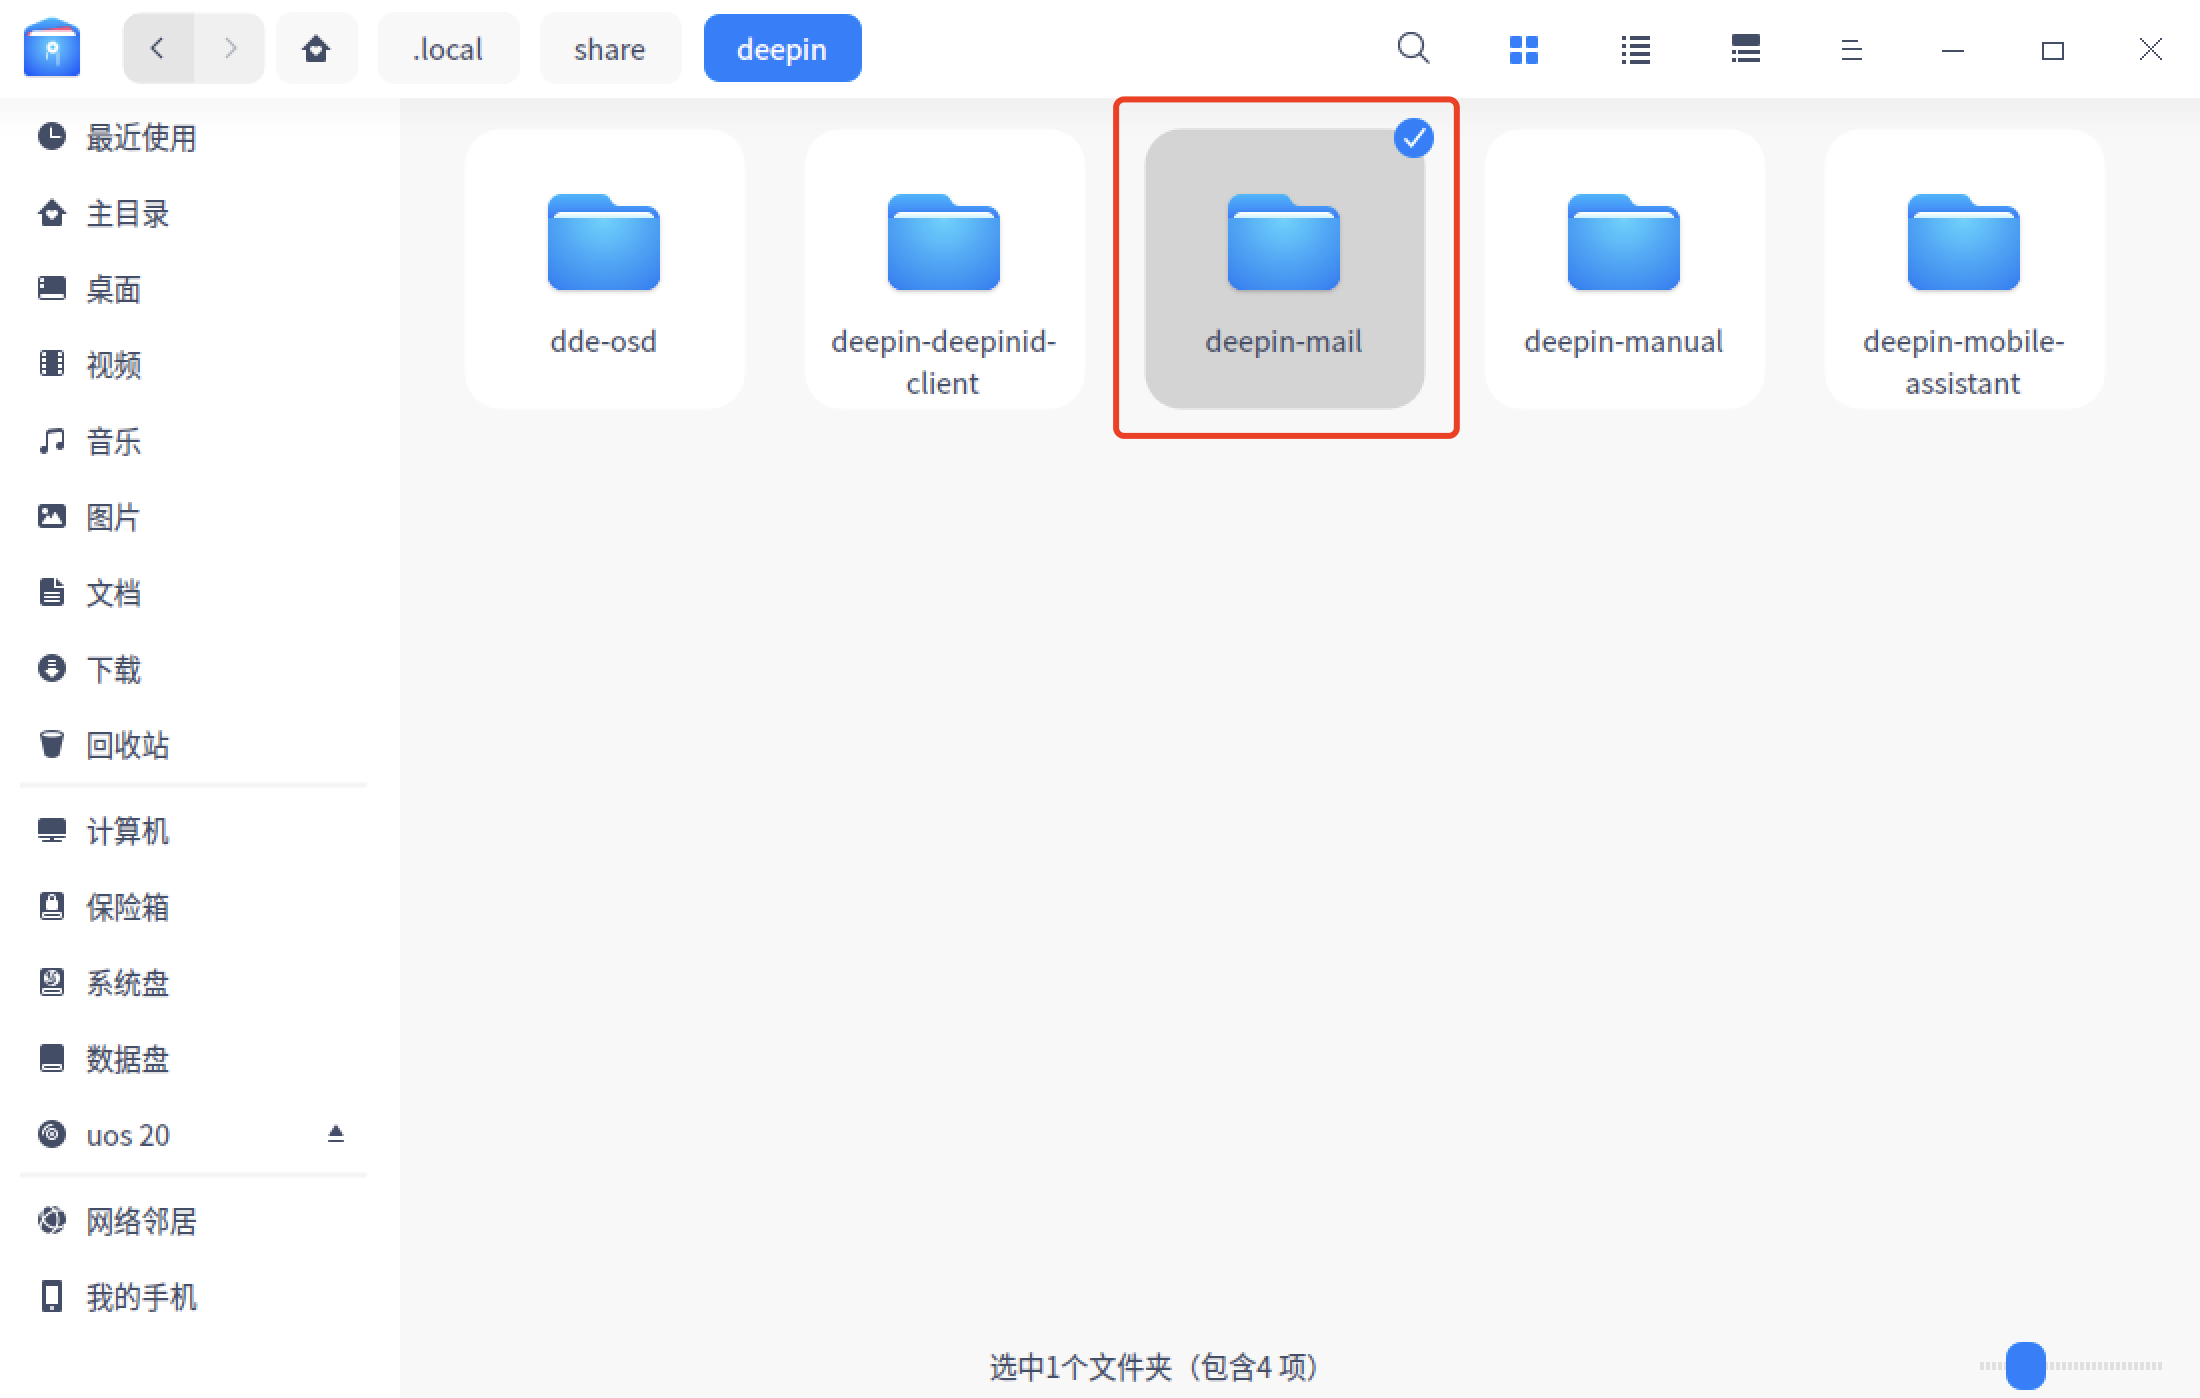Viewport: 2200px width, 1398px height.
Task: Click the home breadcrumb icon
Action: [316, 48]
